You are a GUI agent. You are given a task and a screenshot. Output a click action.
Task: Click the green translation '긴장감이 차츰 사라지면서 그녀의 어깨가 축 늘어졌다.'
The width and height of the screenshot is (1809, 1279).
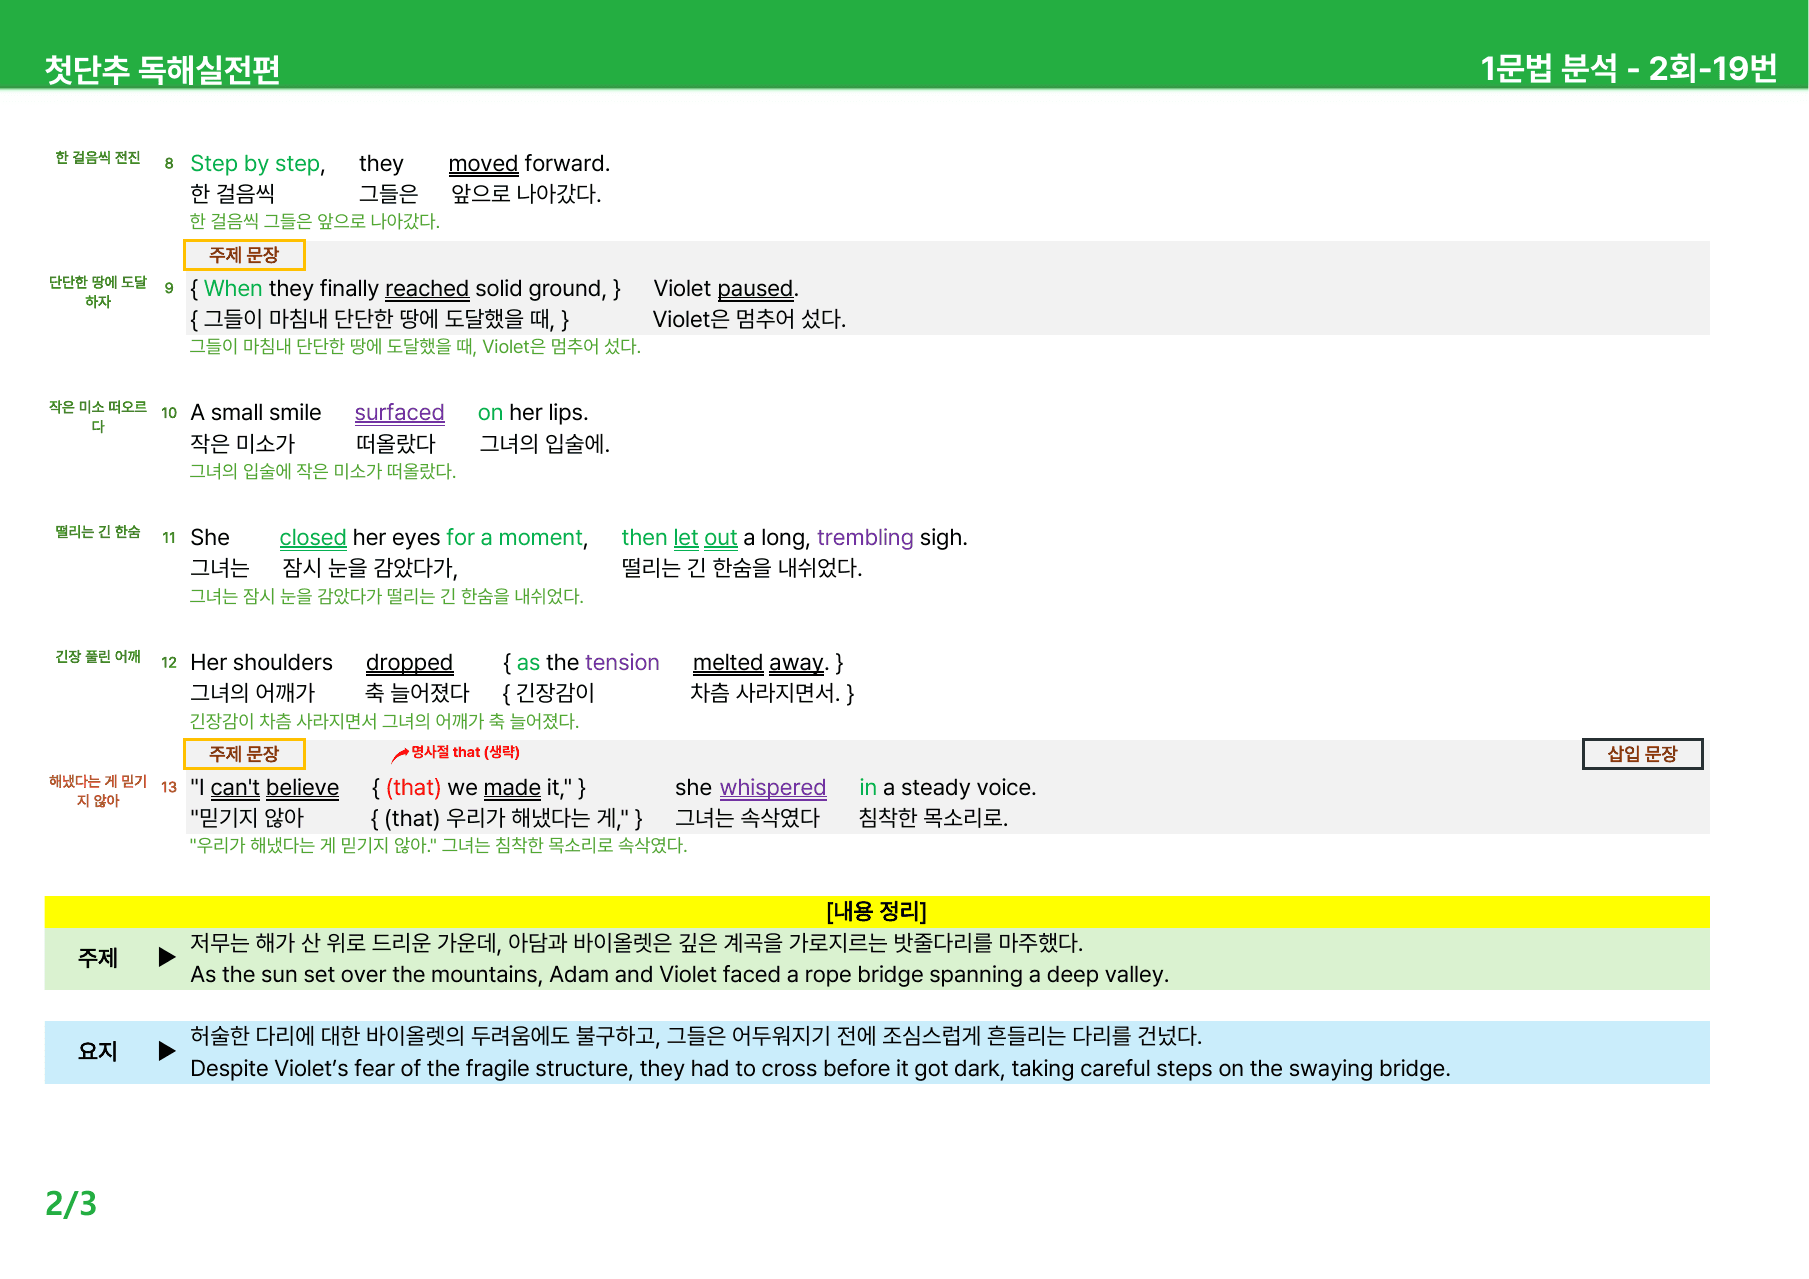pyautogui.click(x=384, y=721)
